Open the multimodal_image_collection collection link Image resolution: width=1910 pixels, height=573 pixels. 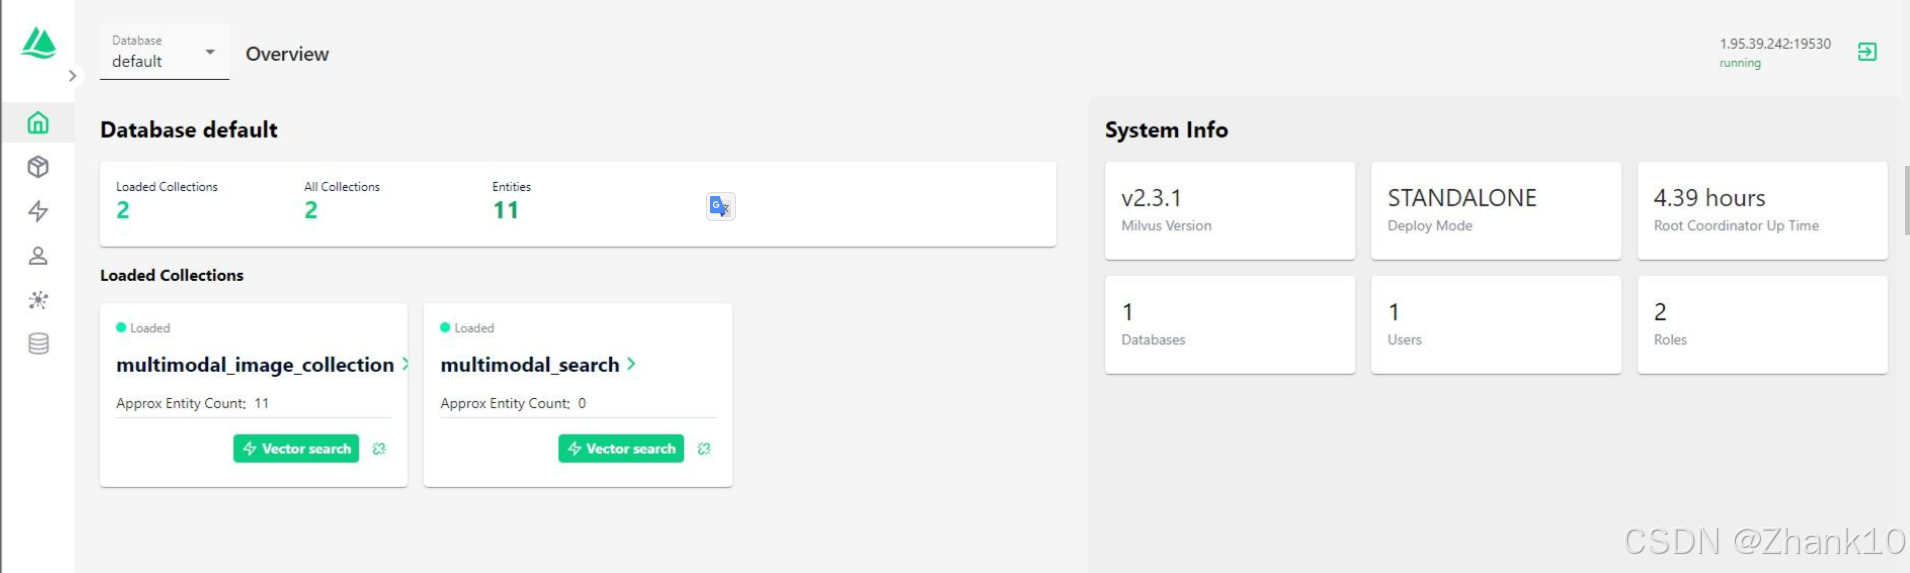coord(255,365)
